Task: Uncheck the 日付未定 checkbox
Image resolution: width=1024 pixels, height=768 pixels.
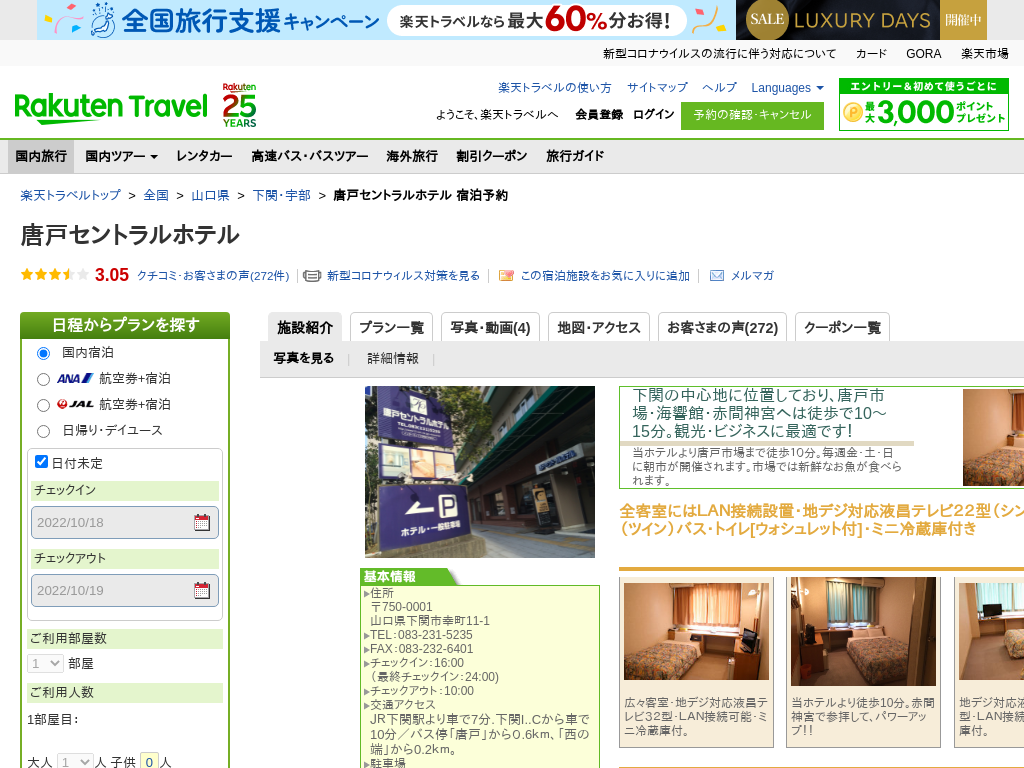Action: pos(41,462)
